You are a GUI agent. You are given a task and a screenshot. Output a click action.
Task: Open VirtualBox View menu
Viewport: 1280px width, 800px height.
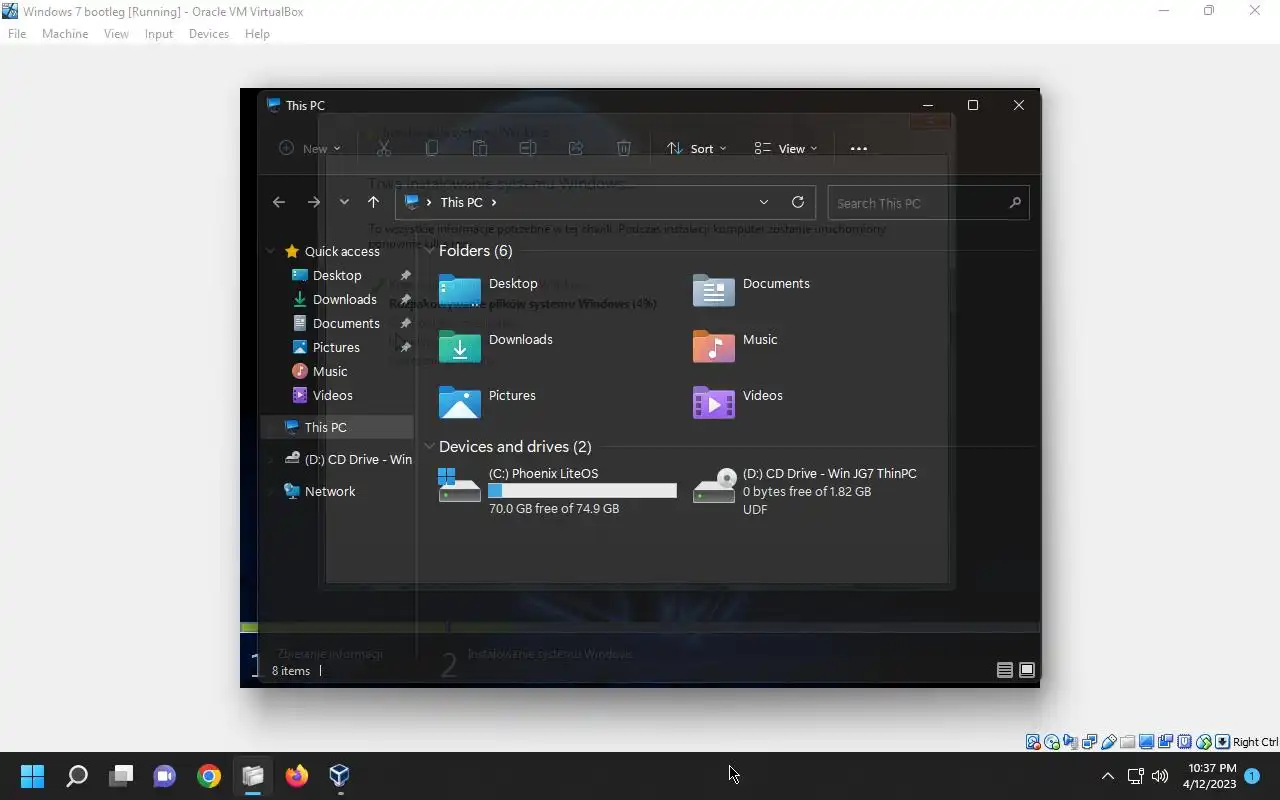point(116,33)
